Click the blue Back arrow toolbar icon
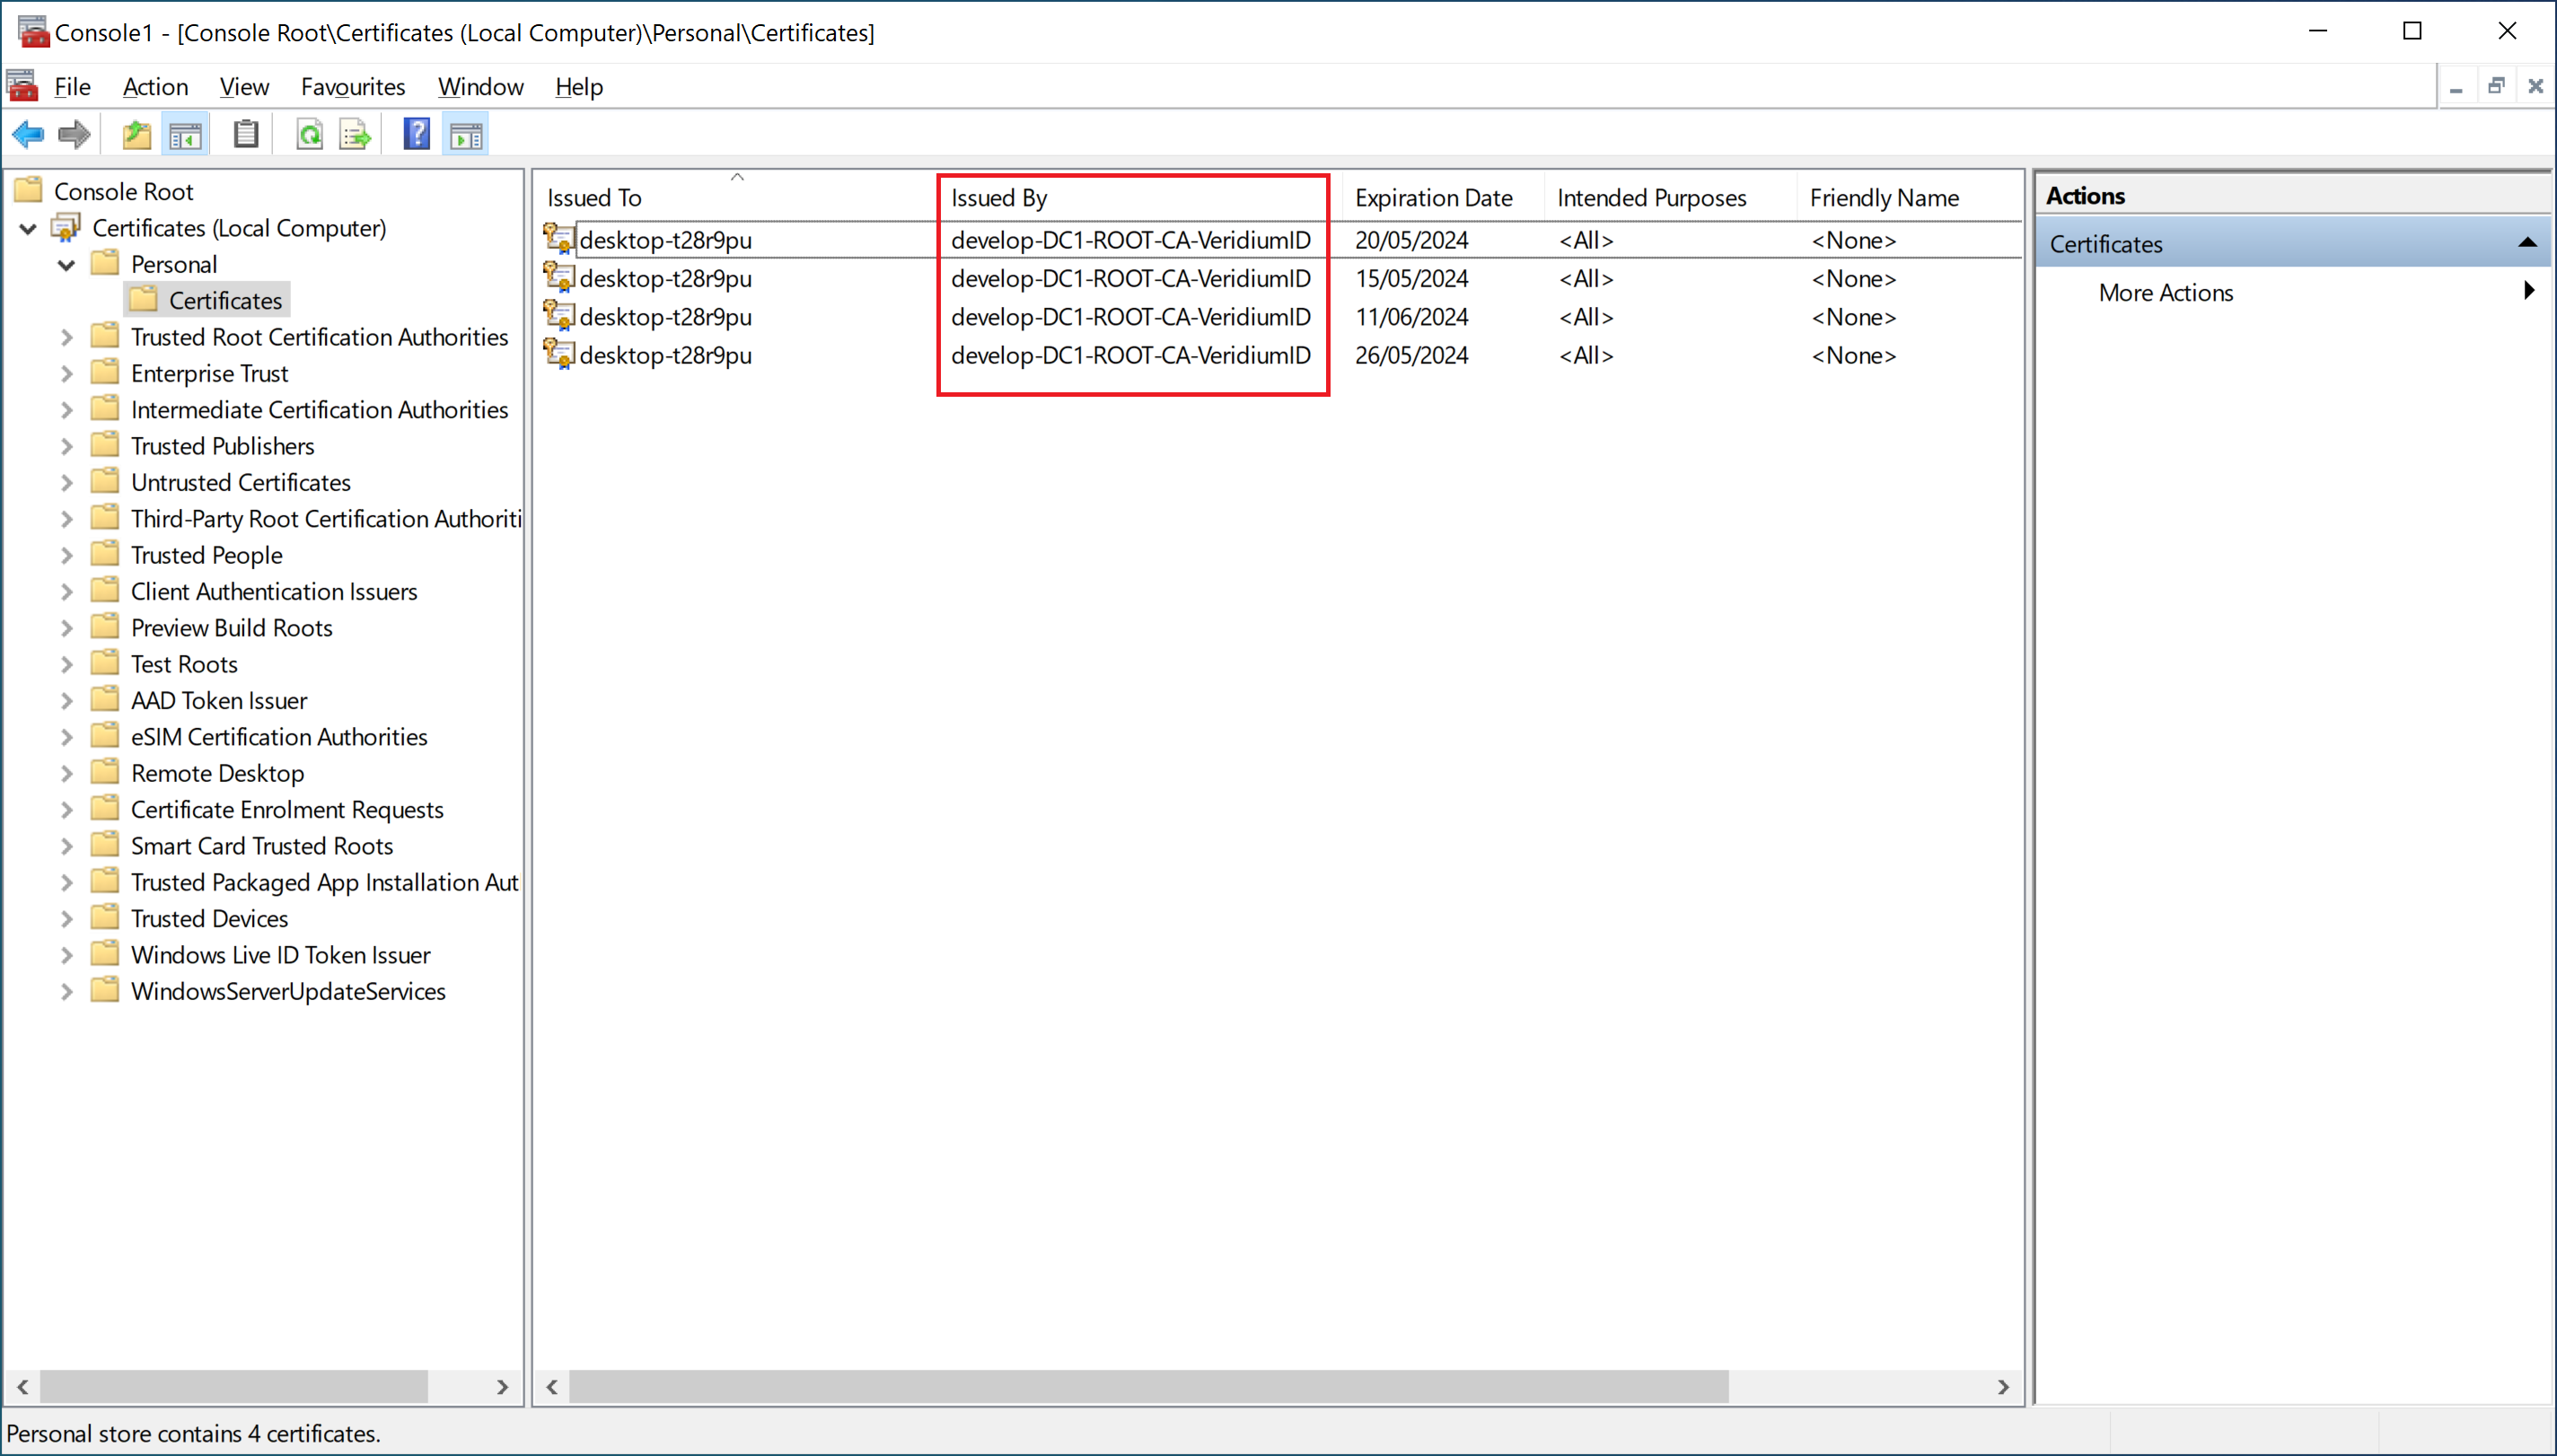This screenshot has height=1456, width=2557. tap(28, 134)
